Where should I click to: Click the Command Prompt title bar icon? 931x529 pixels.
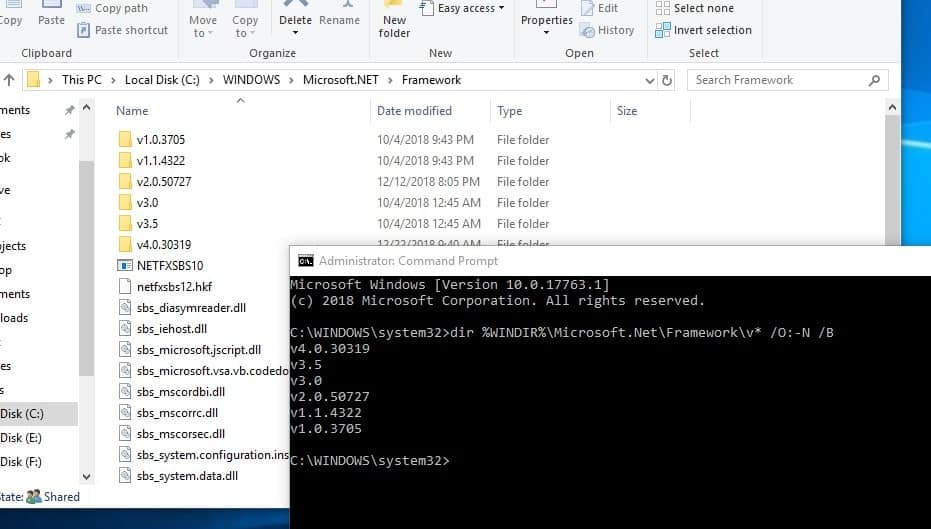click(x=305, y=261)
